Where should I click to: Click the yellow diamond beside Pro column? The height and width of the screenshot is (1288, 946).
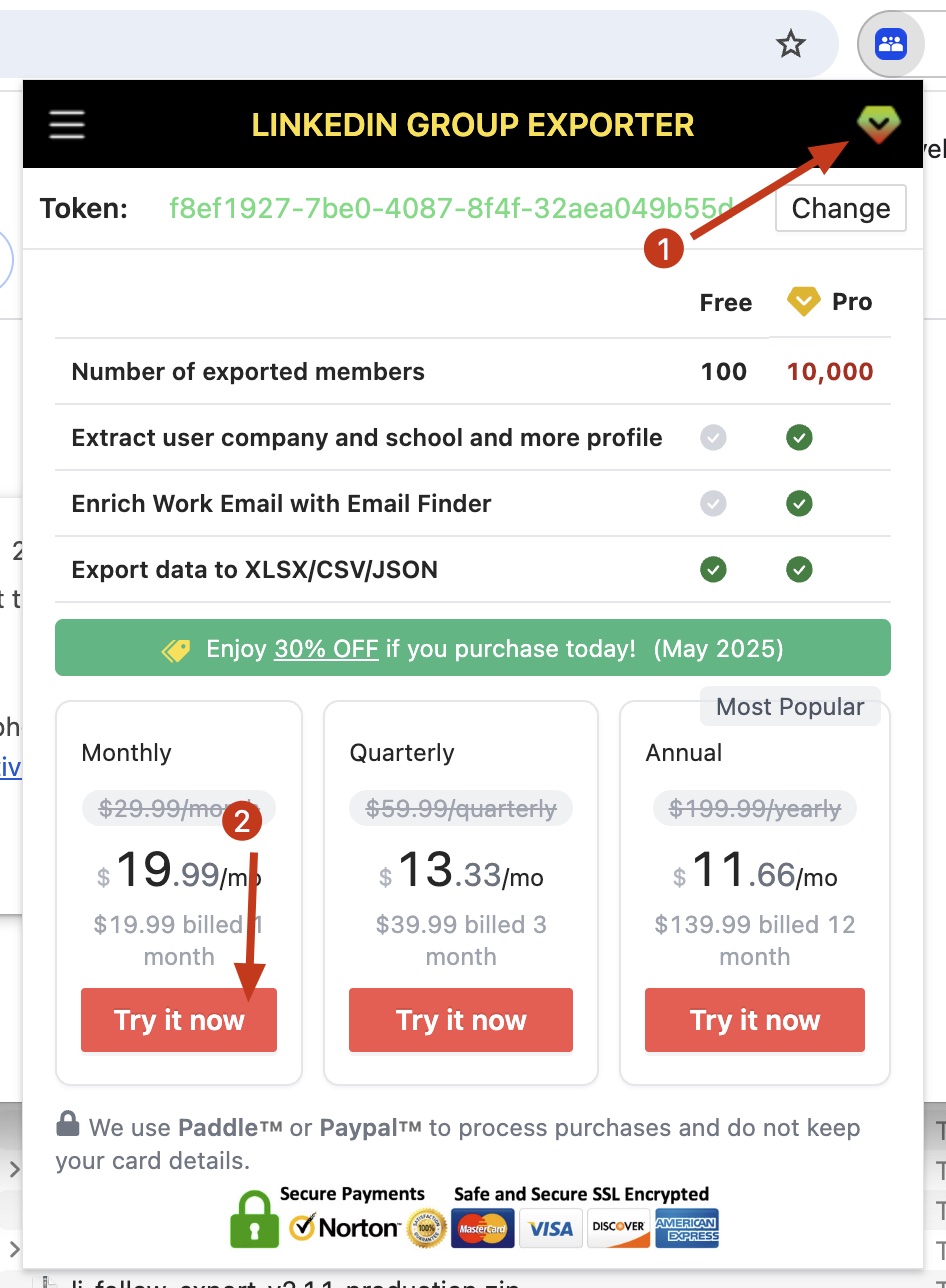tap(803, 301)
